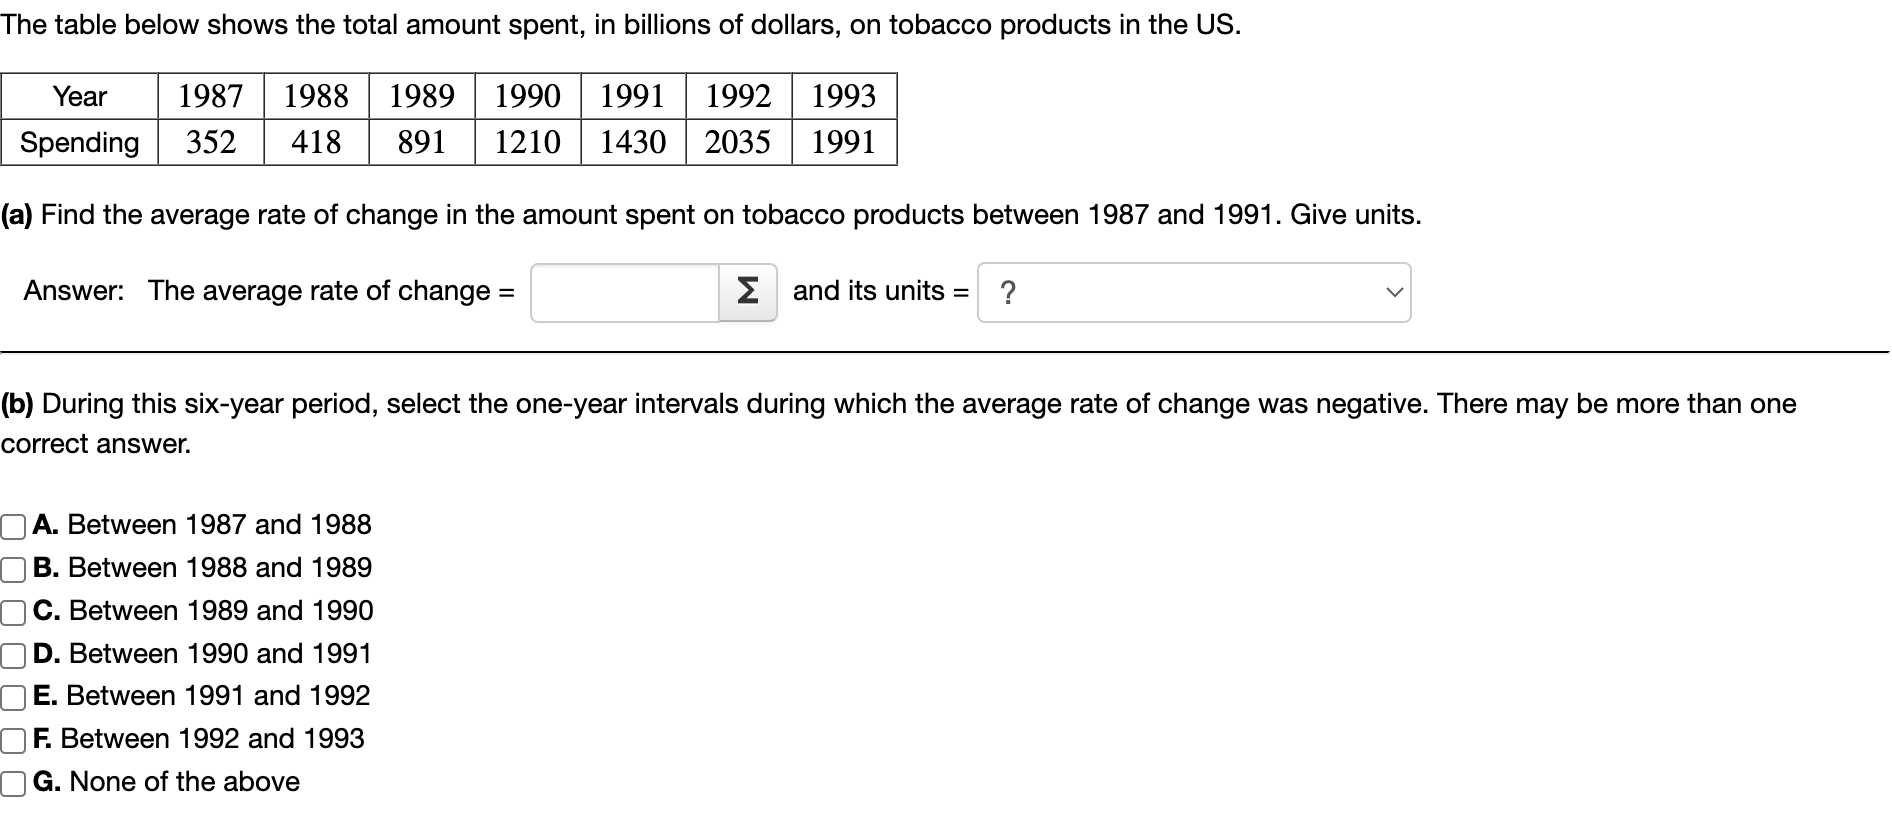Click the Σ symbol next to answer box

pyautogui.click(x=746, y=292)
